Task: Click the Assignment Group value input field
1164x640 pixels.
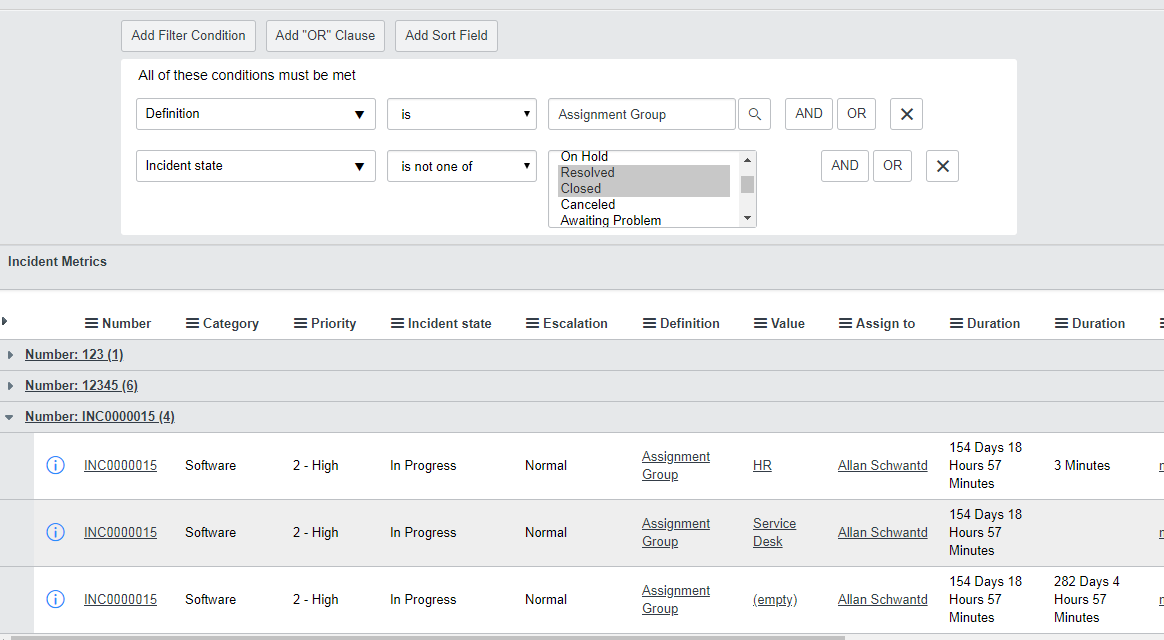Action: [x=642, y=114]
